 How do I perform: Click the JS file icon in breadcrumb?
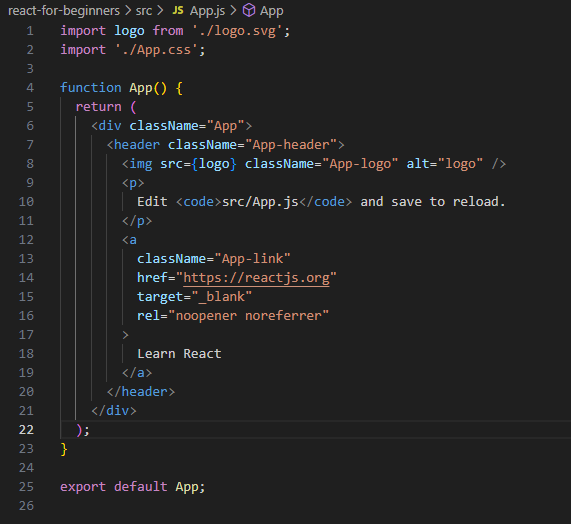click(x=178, y=10)
